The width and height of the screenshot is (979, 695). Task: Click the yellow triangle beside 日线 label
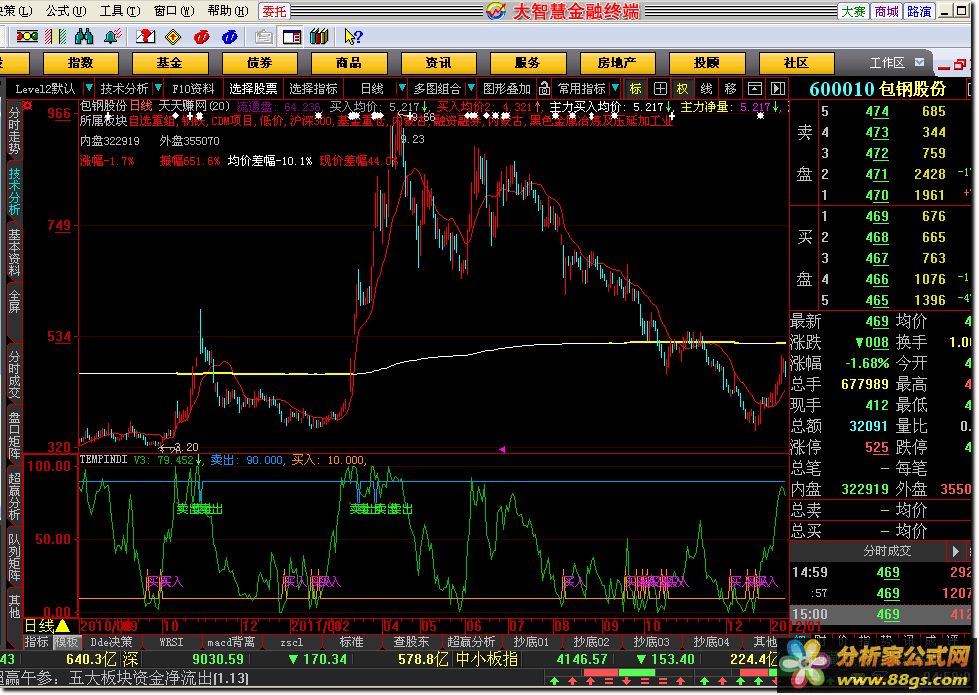click(63, 625)
